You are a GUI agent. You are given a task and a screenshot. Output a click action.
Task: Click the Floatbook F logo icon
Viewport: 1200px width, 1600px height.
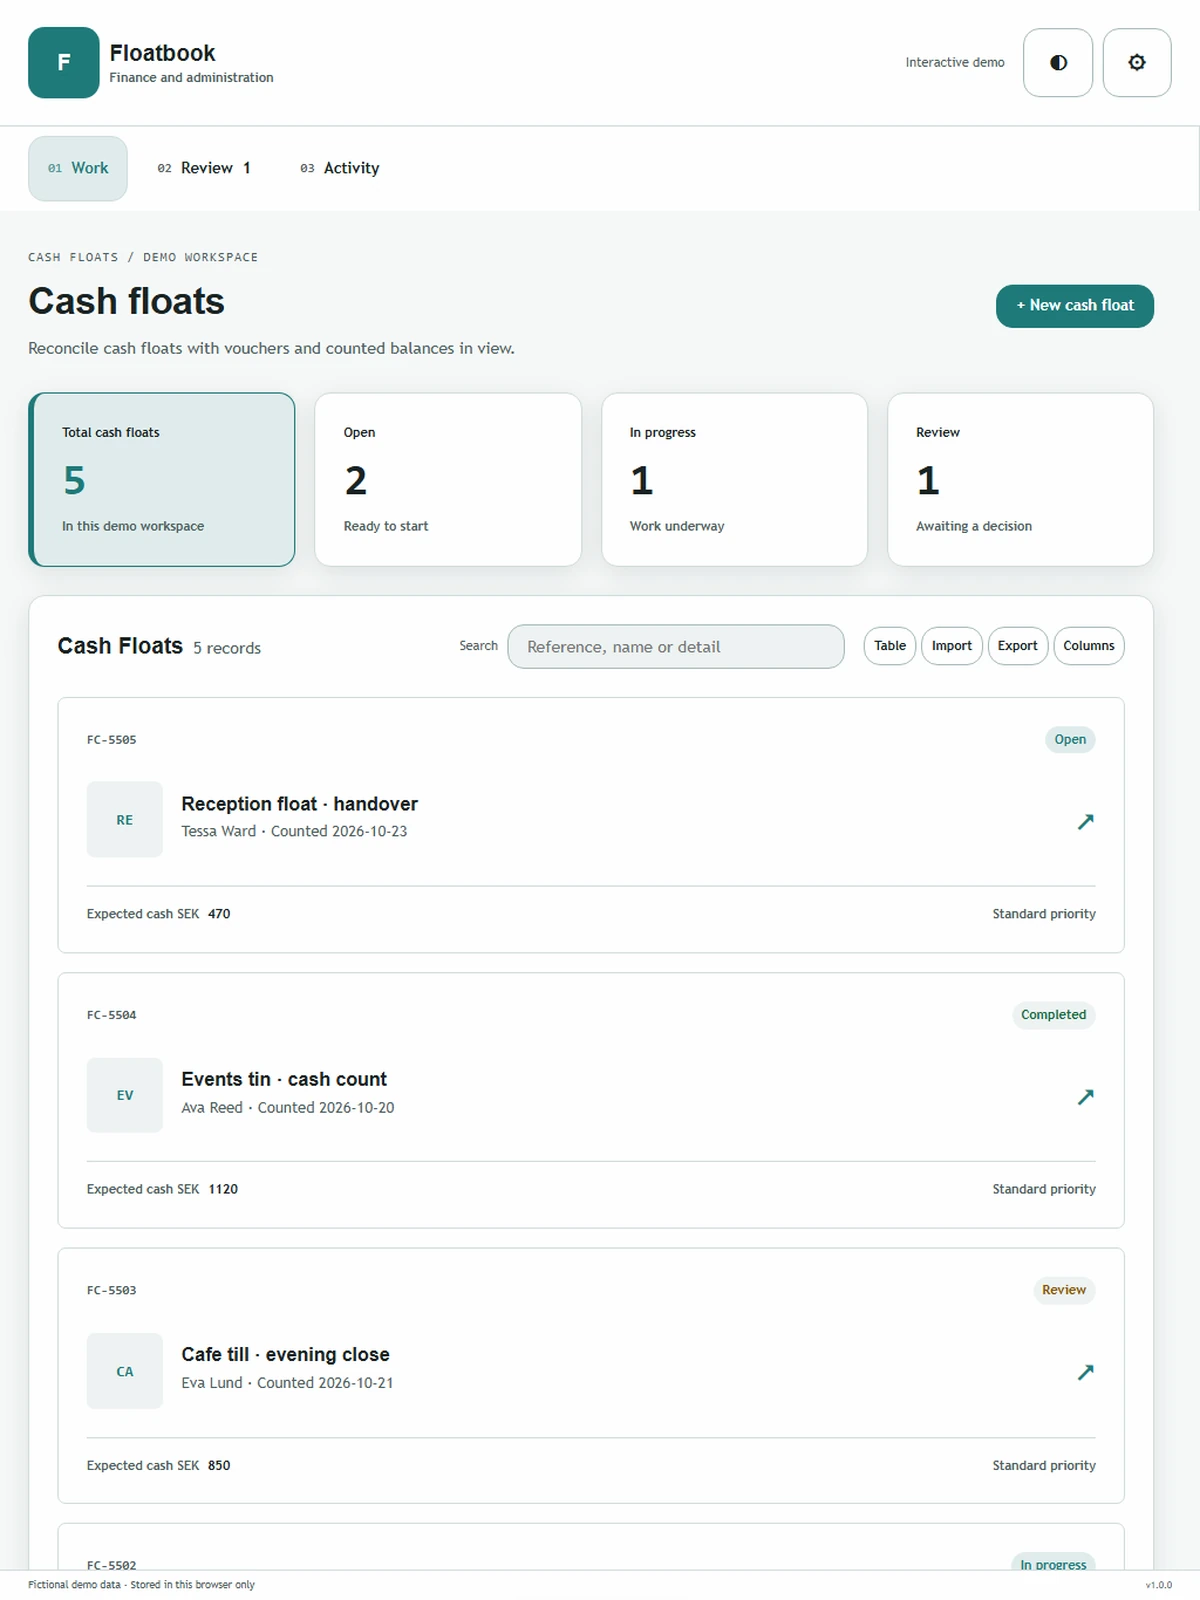click(64, 62)
